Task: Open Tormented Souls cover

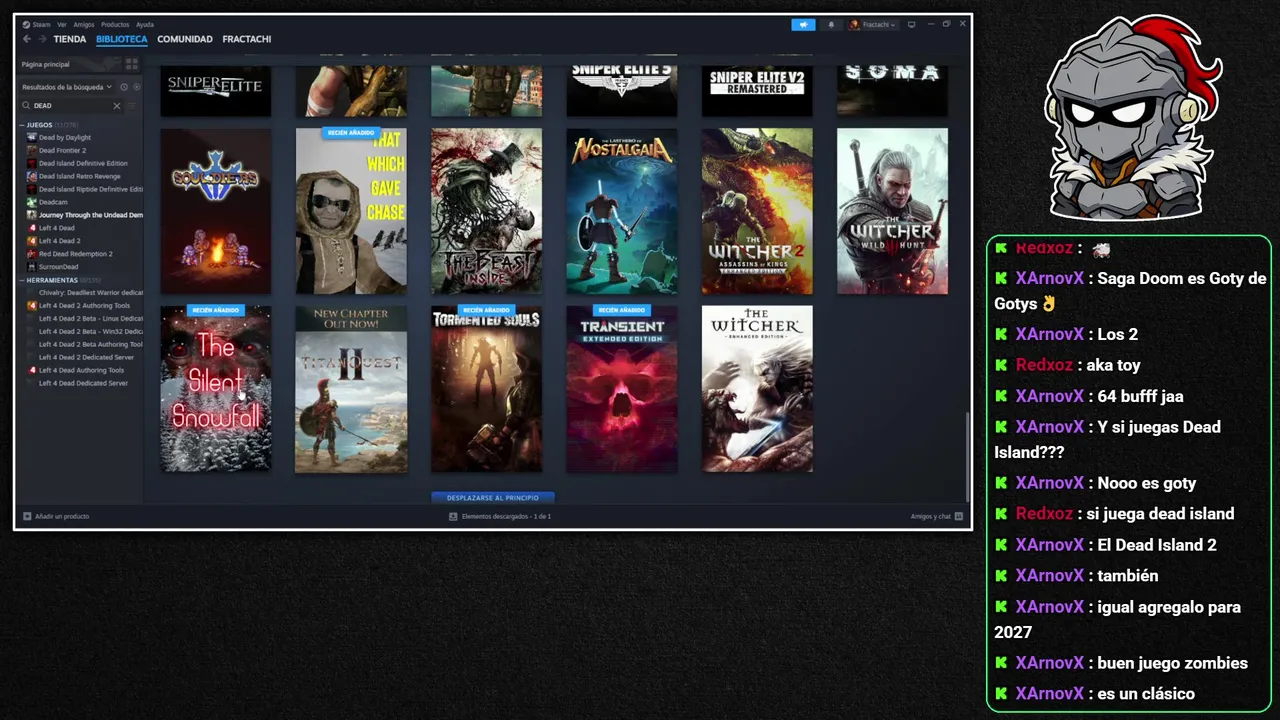Action: coord(486,389)
